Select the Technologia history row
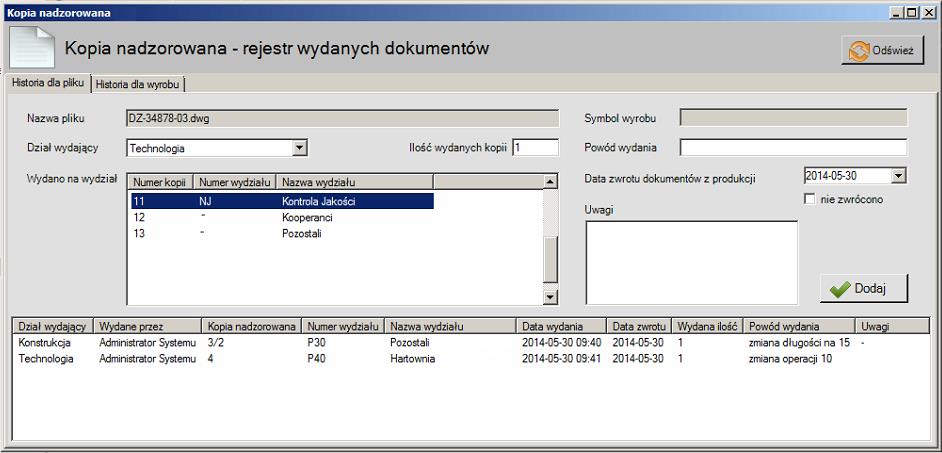 coord(471,359)
